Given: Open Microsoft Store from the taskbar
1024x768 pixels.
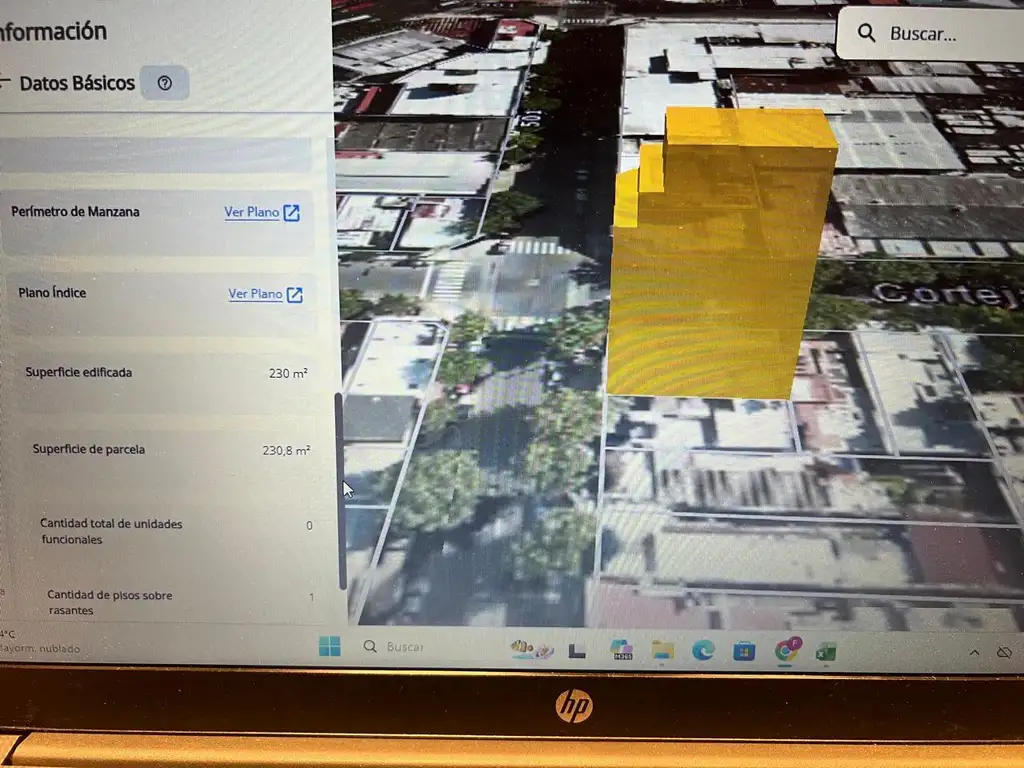Looking at the screenshot, I should coord(744,650).
